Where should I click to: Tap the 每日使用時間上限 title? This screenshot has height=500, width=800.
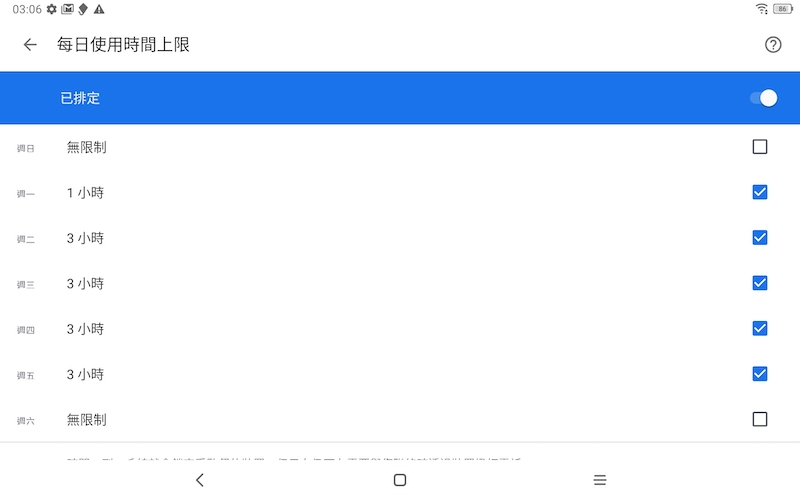pyautogui.click(x=123, y=45)
